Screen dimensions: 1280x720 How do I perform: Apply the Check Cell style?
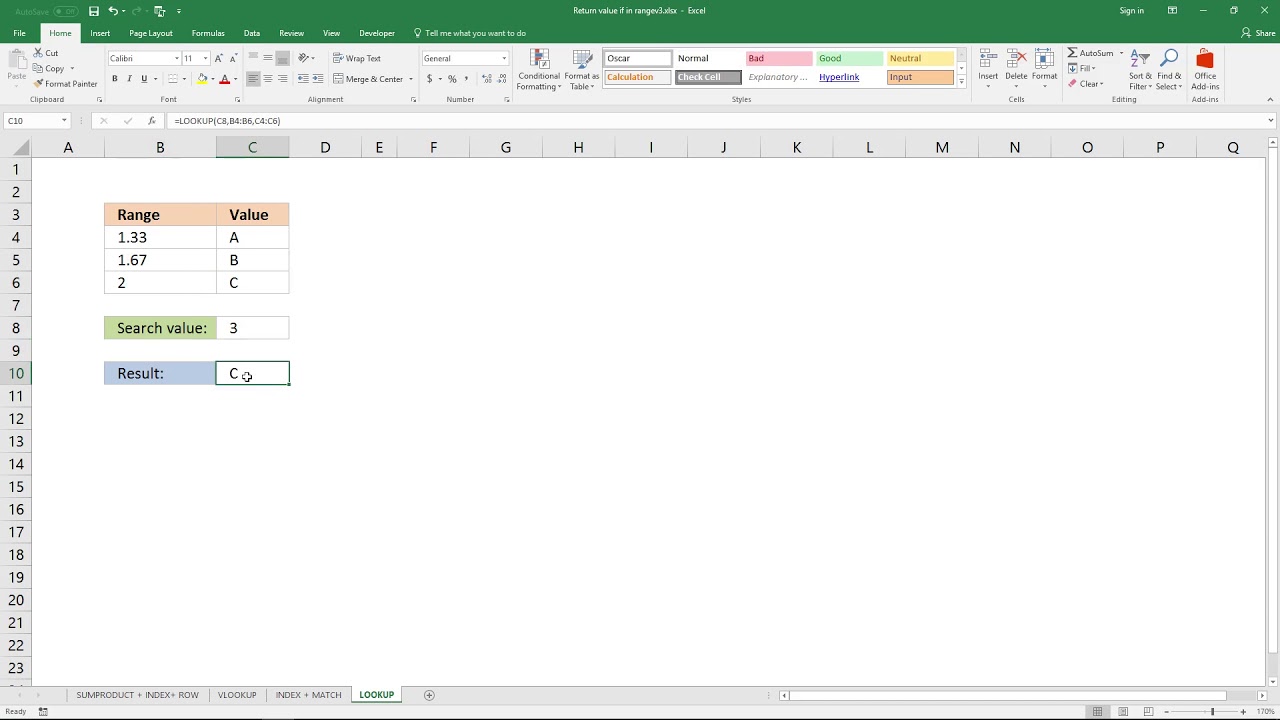[708, 77]
